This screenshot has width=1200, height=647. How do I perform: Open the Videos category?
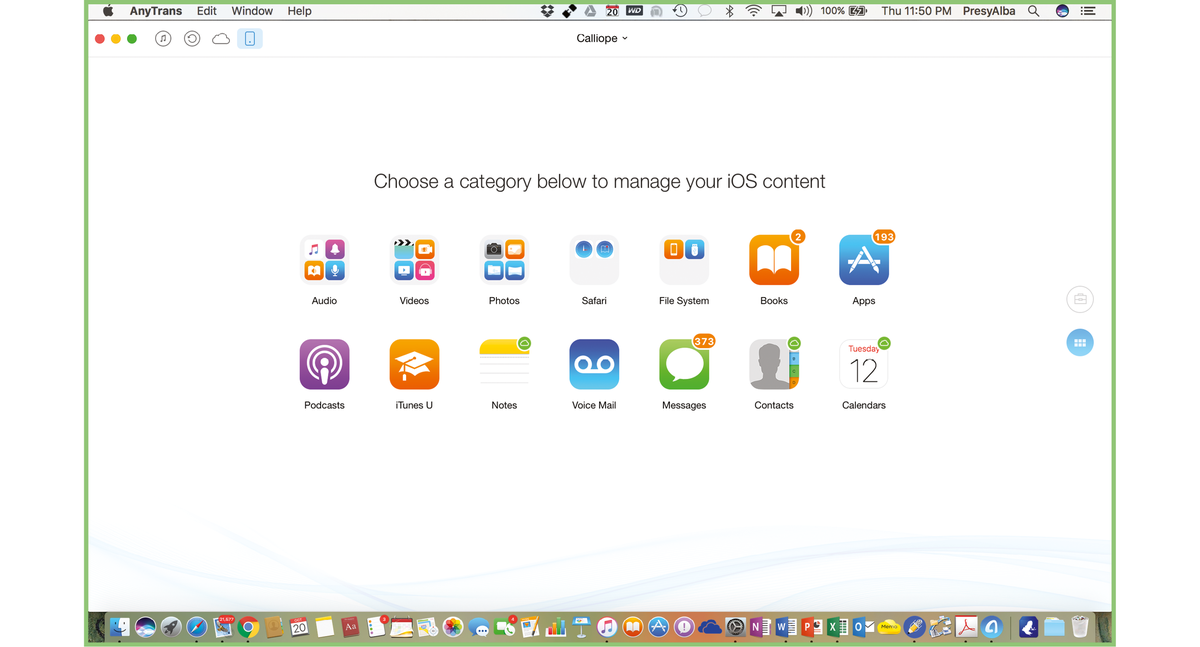tap(414, 260)
